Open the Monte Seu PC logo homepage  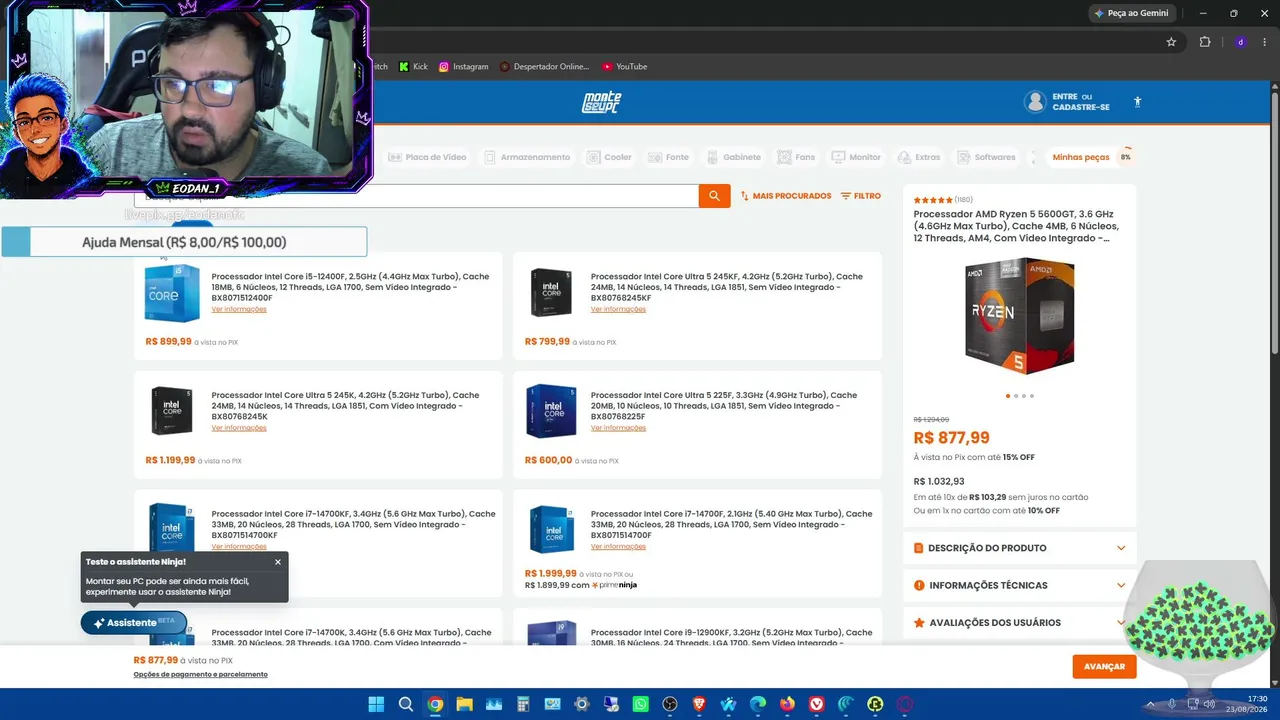(602, 102)
